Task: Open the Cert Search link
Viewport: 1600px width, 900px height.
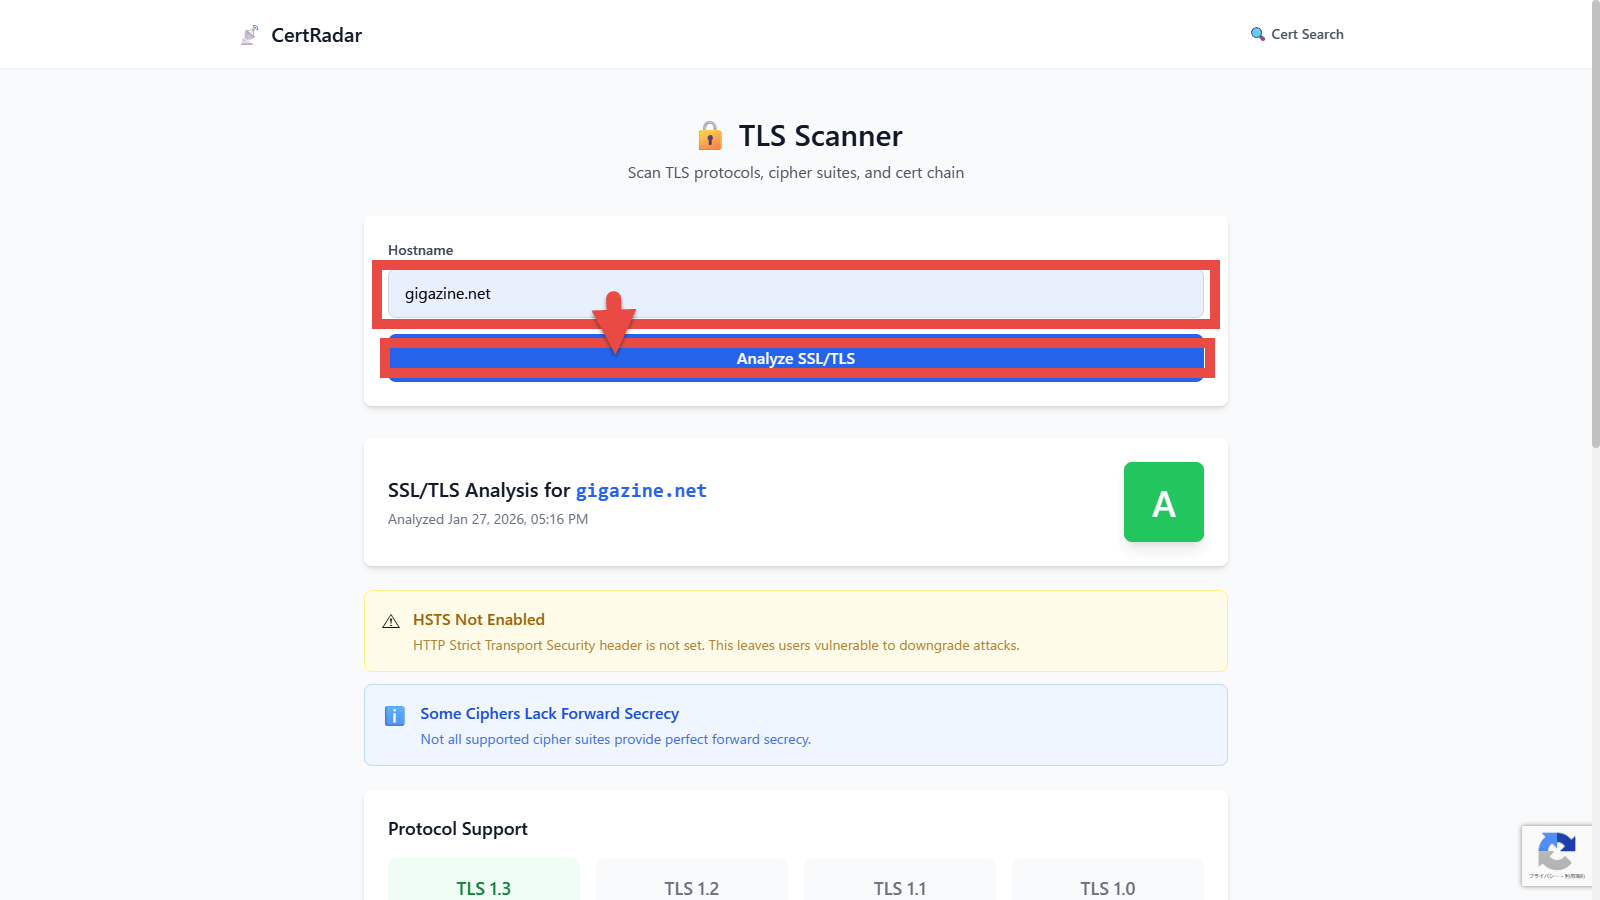Action: [x=1307, y=34]
